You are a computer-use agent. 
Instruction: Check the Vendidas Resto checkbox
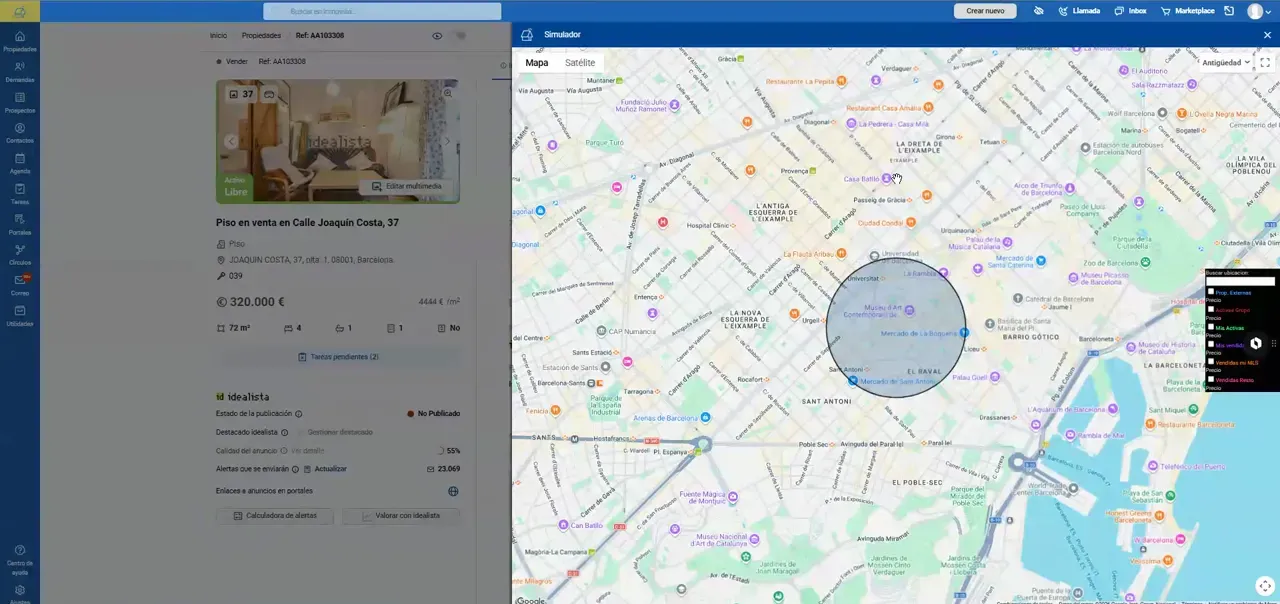1211,379
